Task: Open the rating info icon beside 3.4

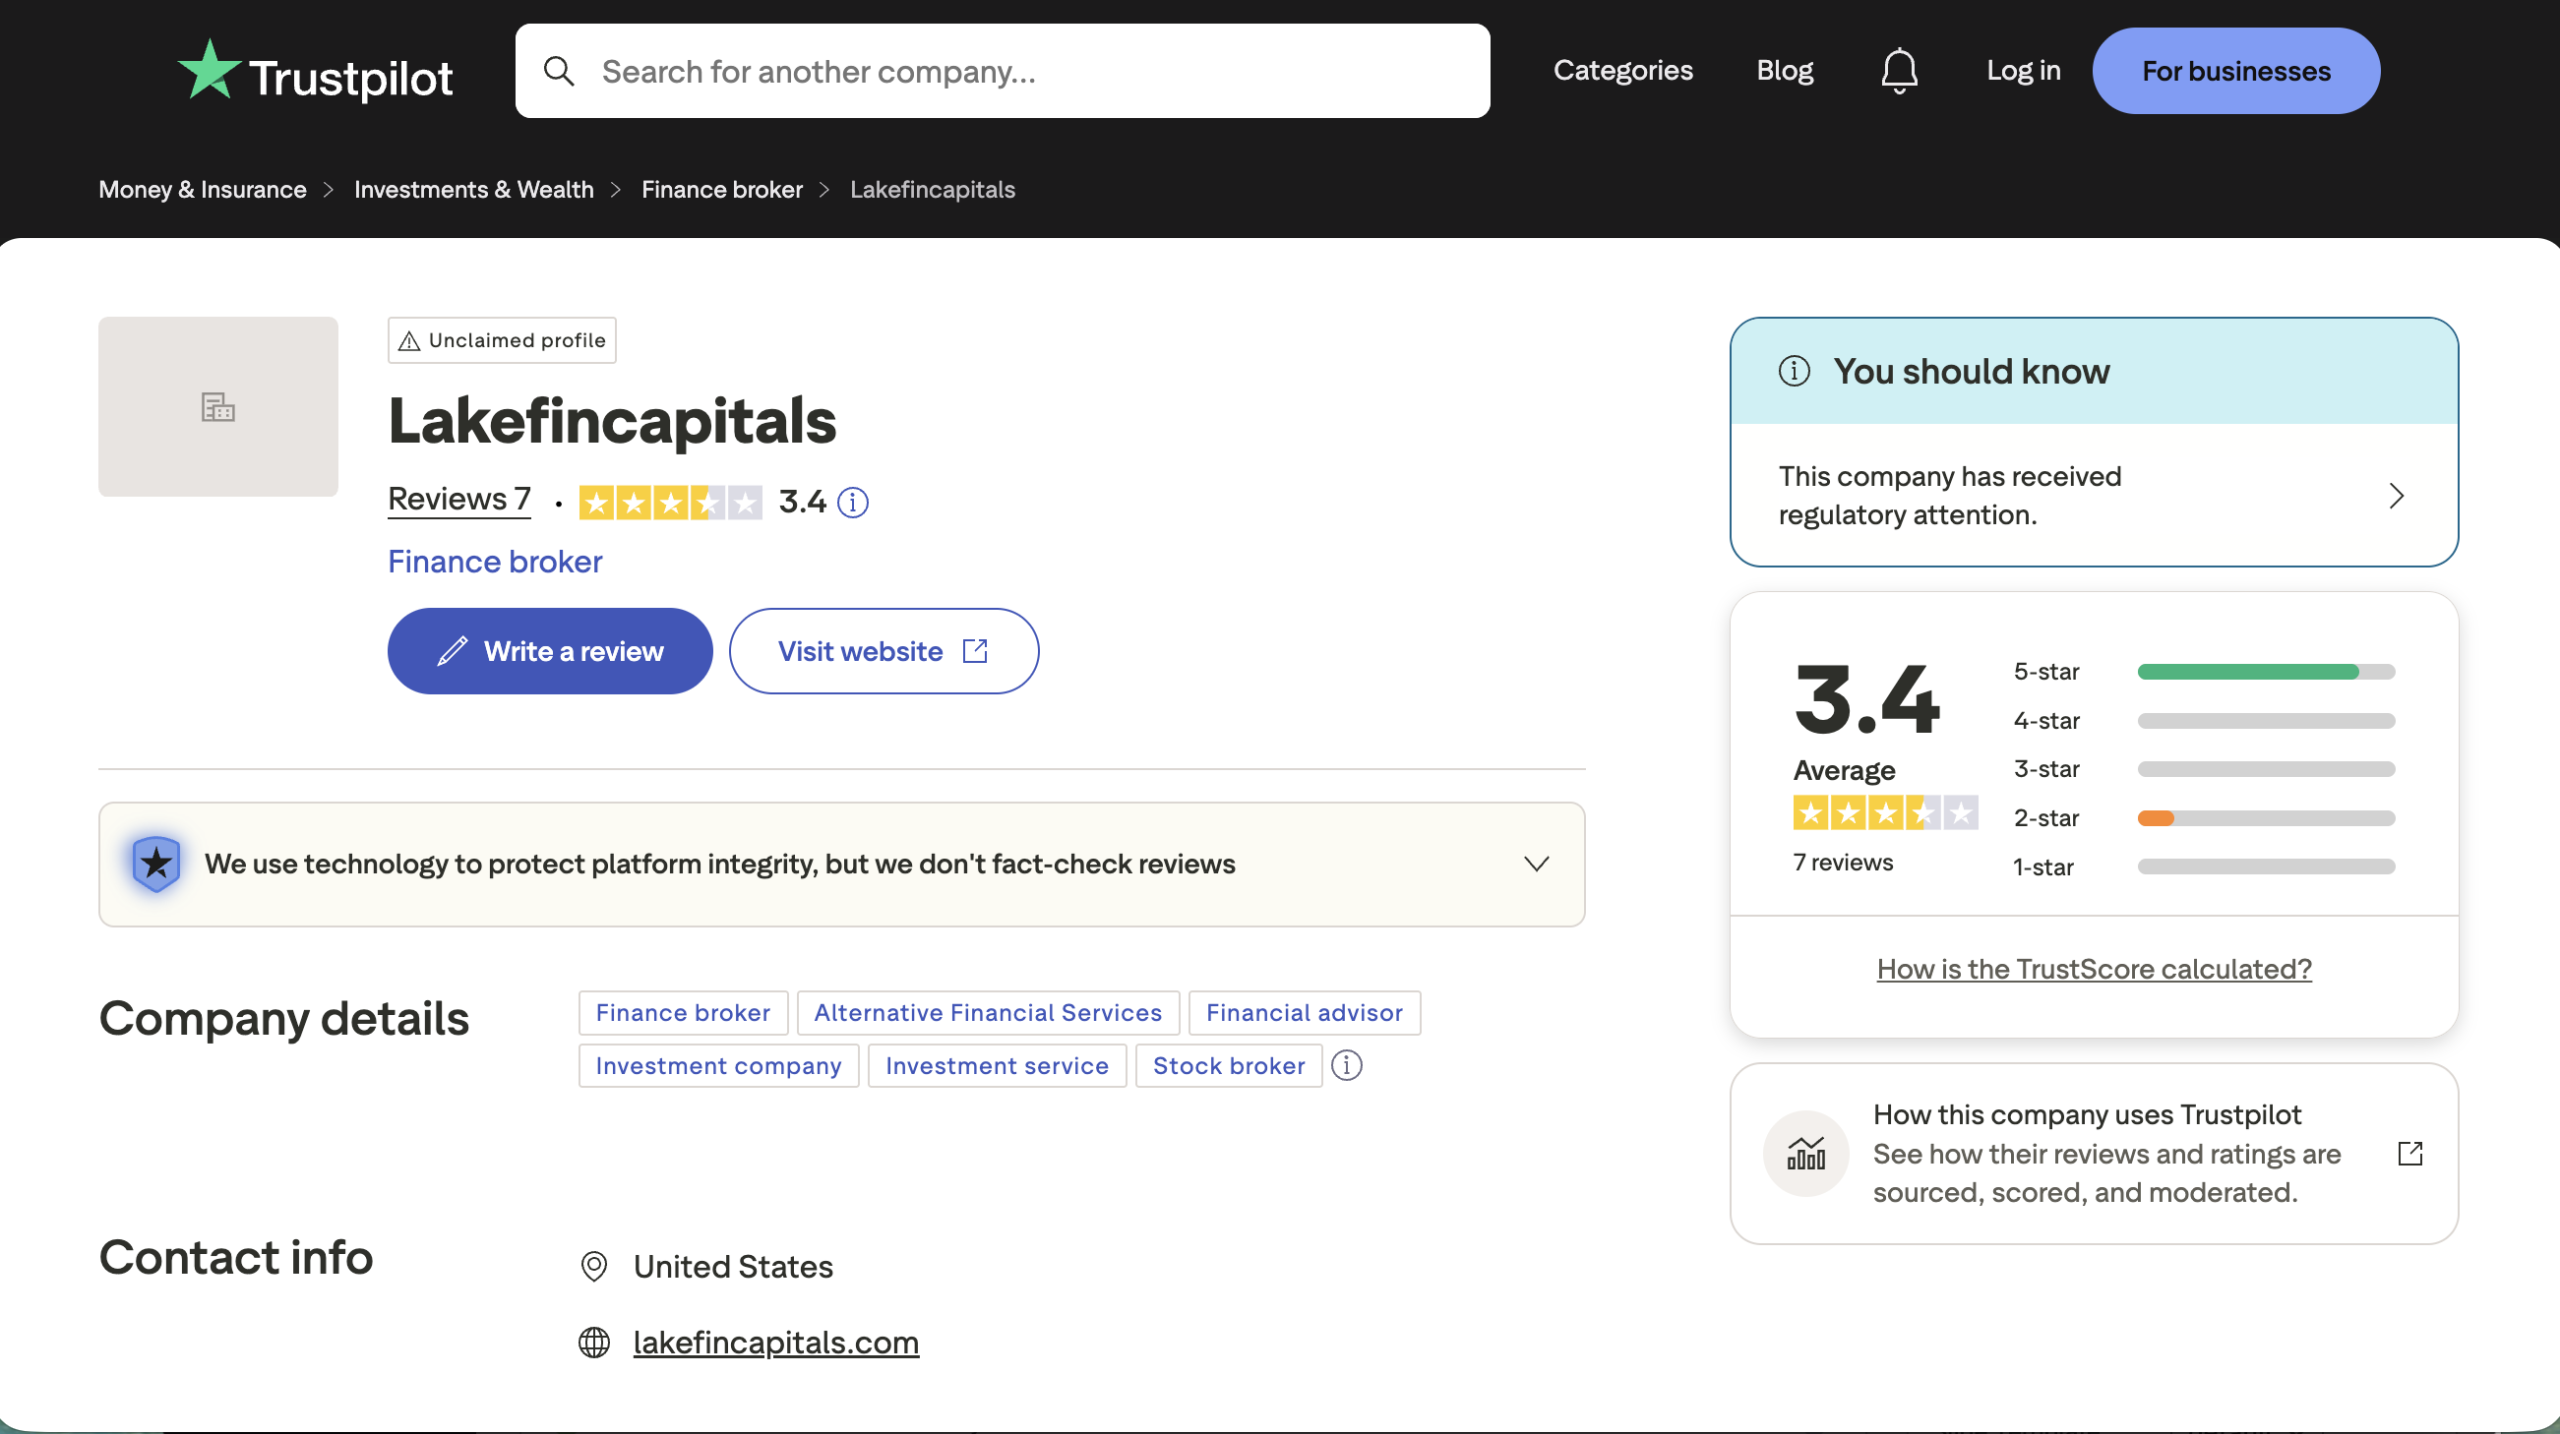Action: 853,503
